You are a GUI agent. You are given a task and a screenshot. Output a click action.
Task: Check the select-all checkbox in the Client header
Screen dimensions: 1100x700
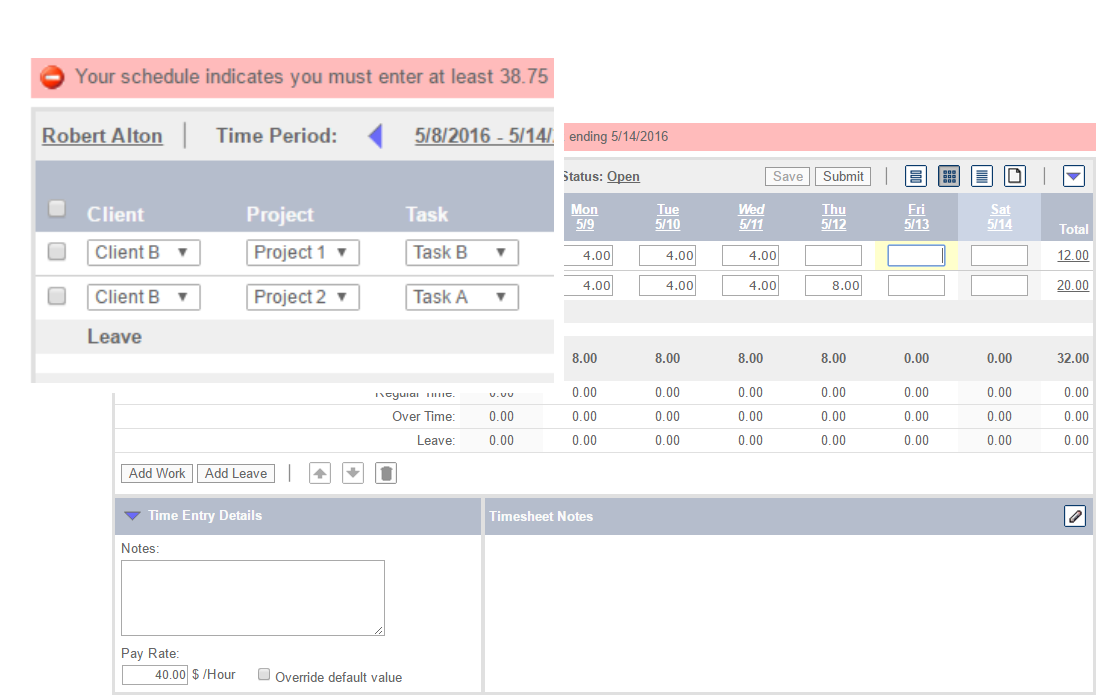point(56,209)
